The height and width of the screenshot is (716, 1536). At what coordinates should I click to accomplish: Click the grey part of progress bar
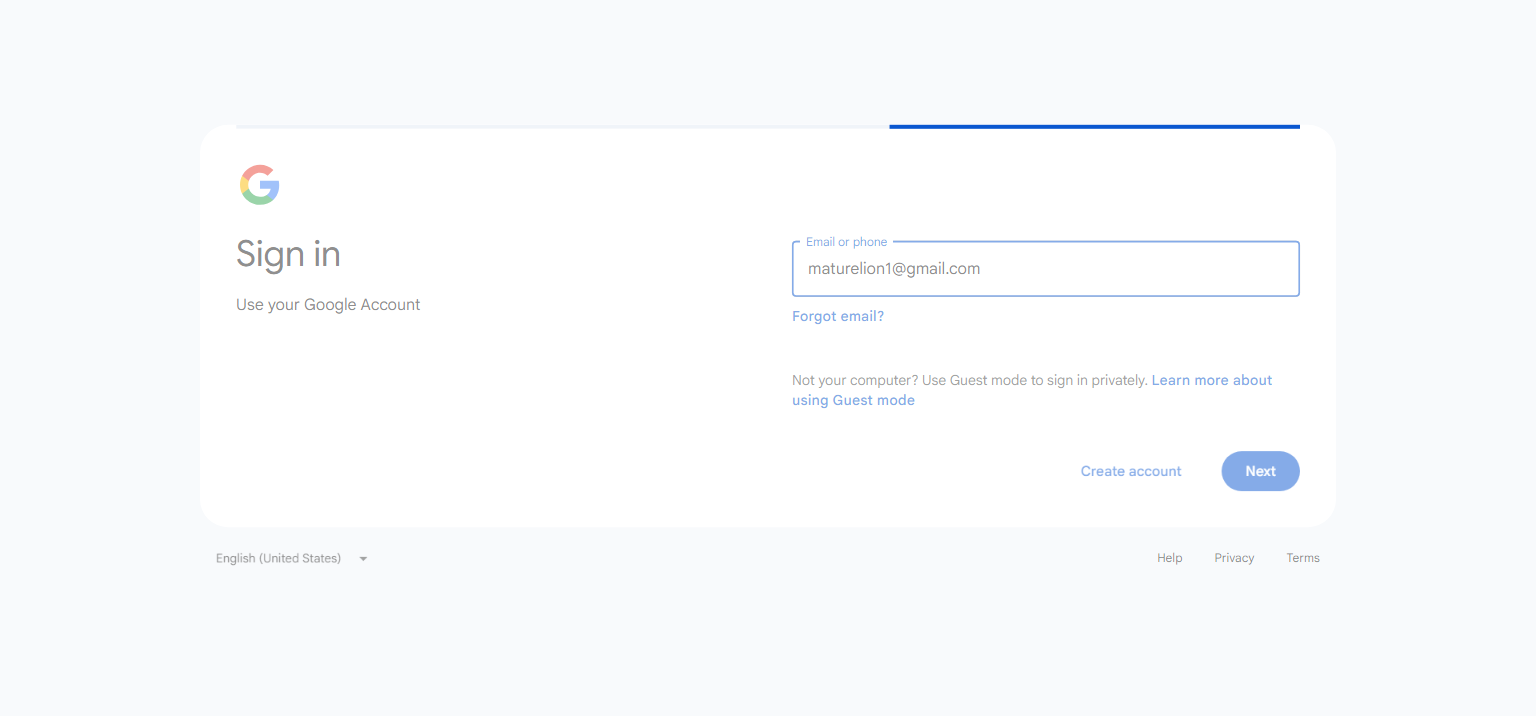(562, 127)
